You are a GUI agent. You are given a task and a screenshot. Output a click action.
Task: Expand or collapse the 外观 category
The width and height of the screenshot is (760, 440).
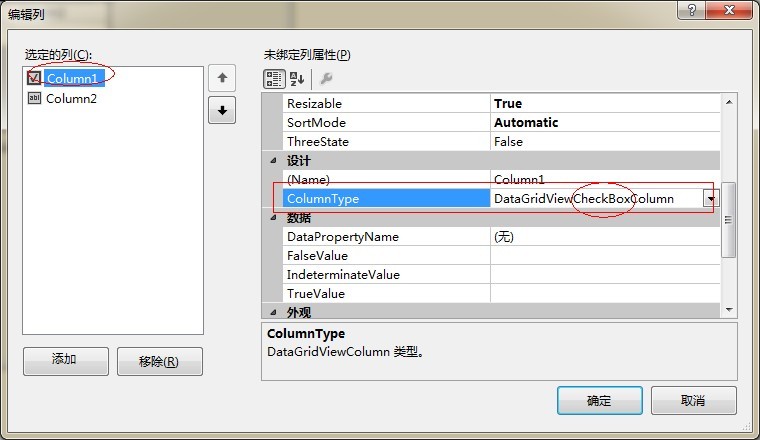[x=273, y=313]
